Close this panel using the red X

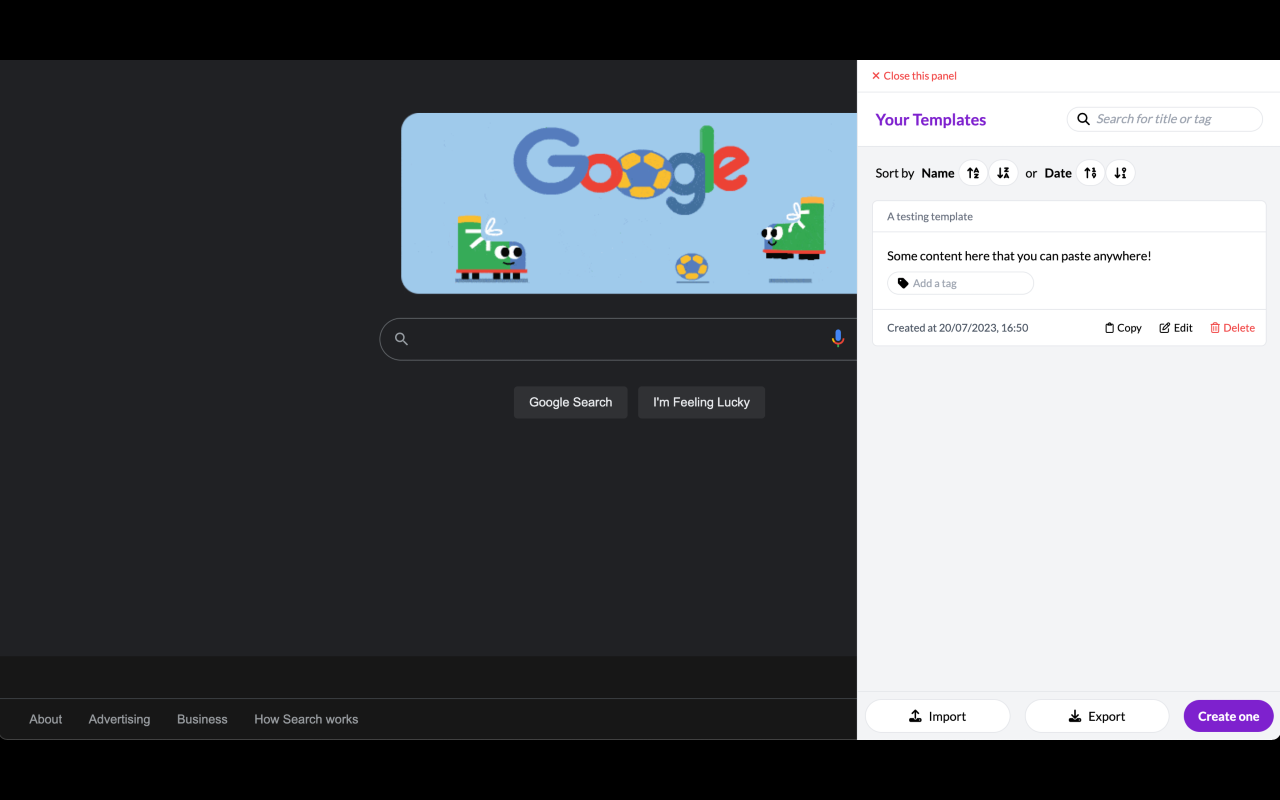(875, 75)
